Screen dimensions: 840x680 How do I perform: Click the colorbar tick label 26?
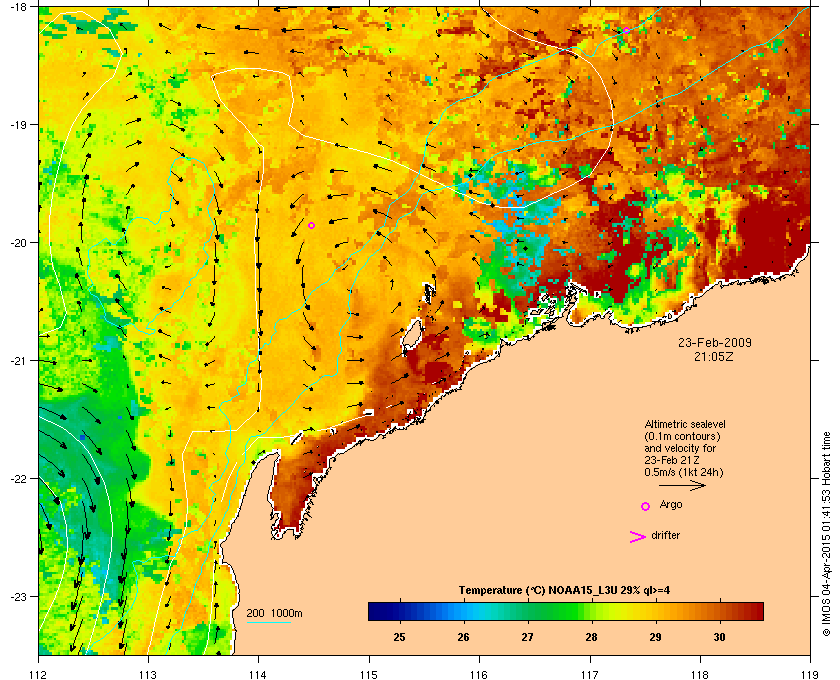tap(463, 637)
